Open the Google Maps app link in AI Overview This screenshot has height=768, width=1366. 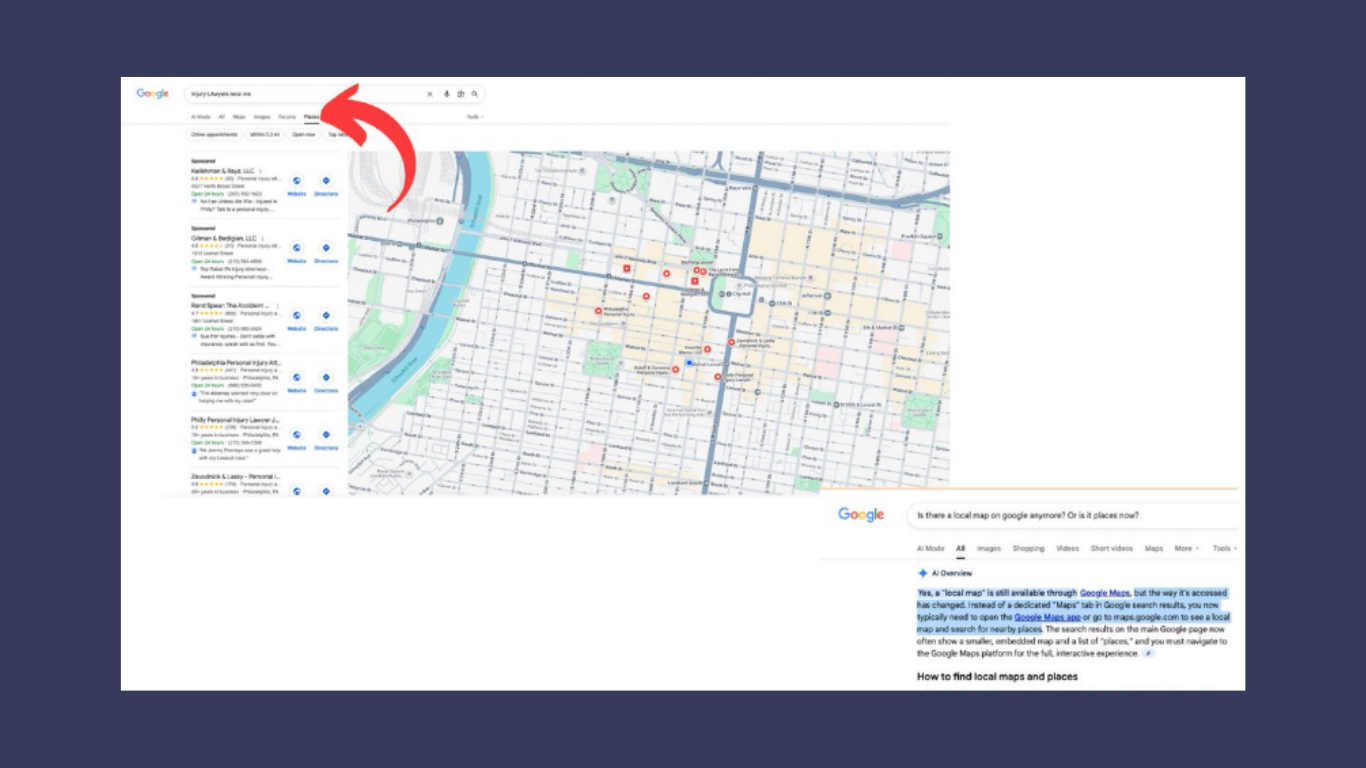point(1047,618)
